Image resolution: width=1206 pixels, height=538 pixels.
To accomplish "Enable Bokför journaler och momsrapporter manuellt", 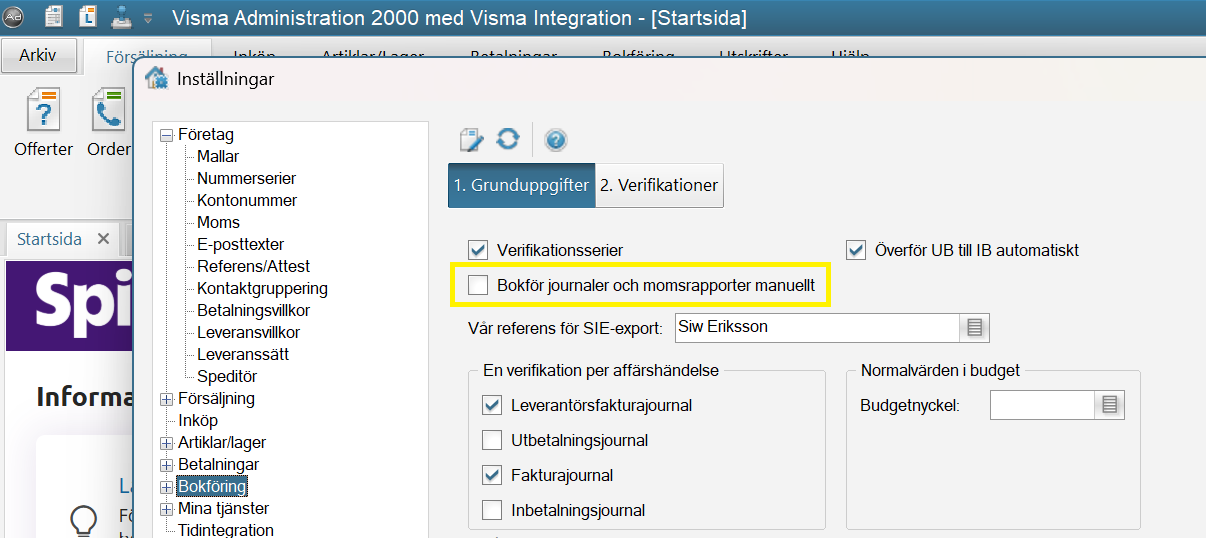I will click(x=478, y=286).
